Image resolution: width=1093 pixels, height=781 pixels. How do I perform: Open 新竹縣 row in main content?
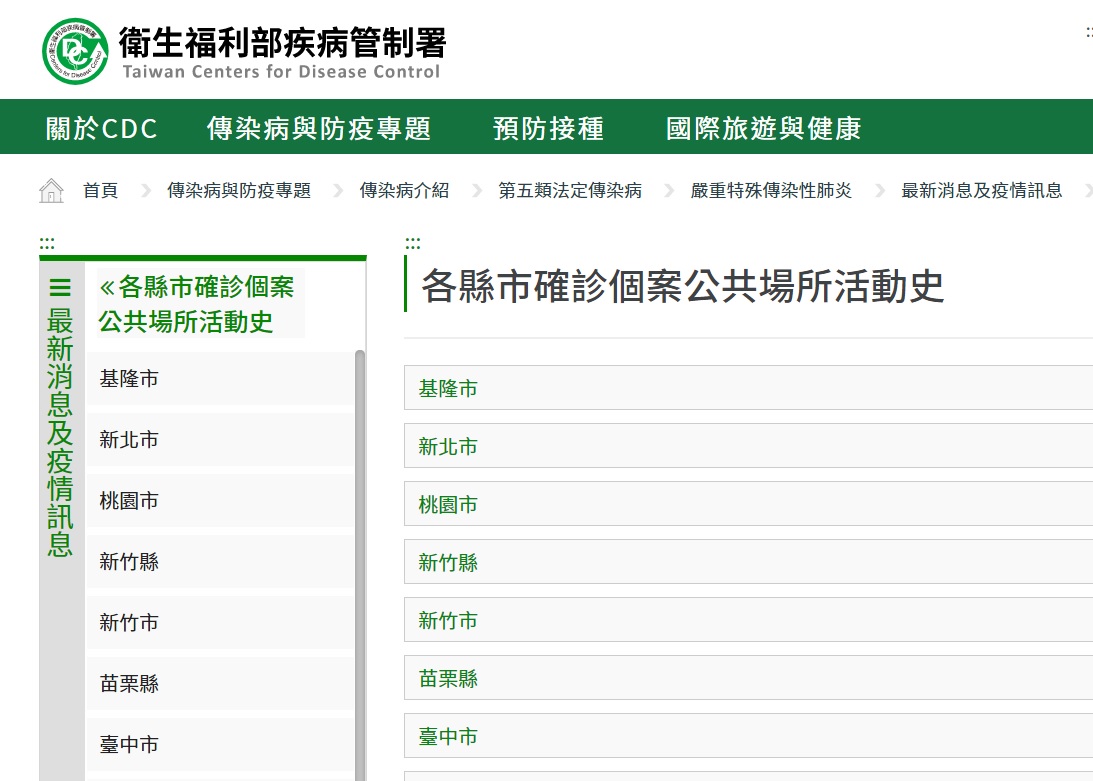tap(749, 561)
